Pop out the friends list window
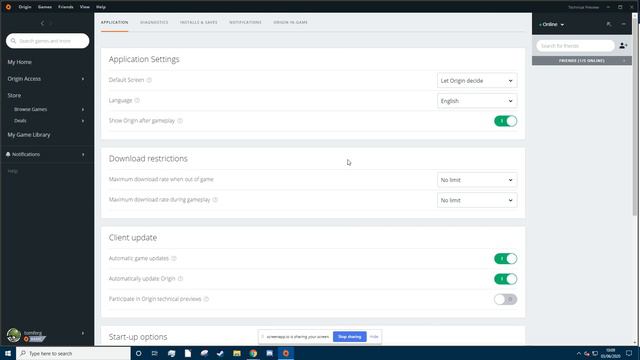Image resolution: width=640 pixels, height=360 pixels. click(609, 24)
